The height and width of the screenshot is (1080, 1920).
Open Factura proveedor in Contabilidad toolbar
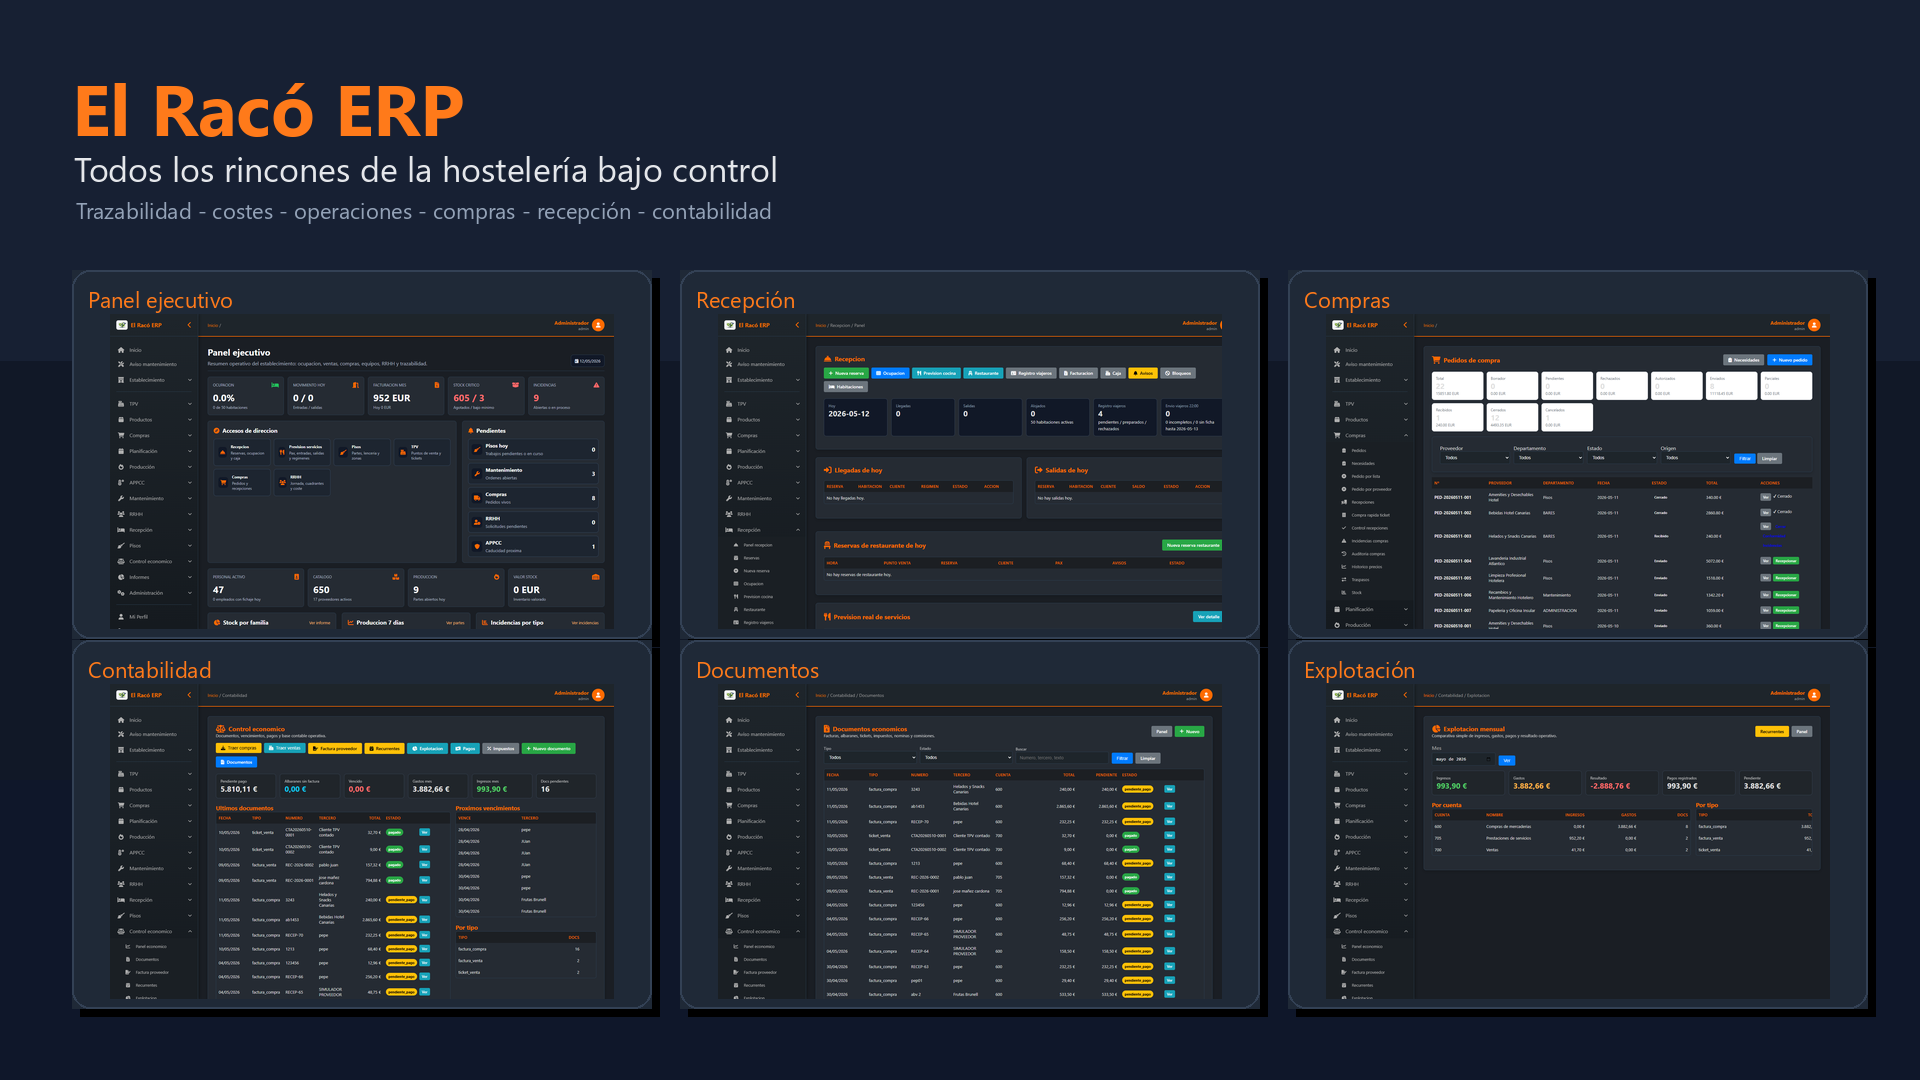click(335, 748)
